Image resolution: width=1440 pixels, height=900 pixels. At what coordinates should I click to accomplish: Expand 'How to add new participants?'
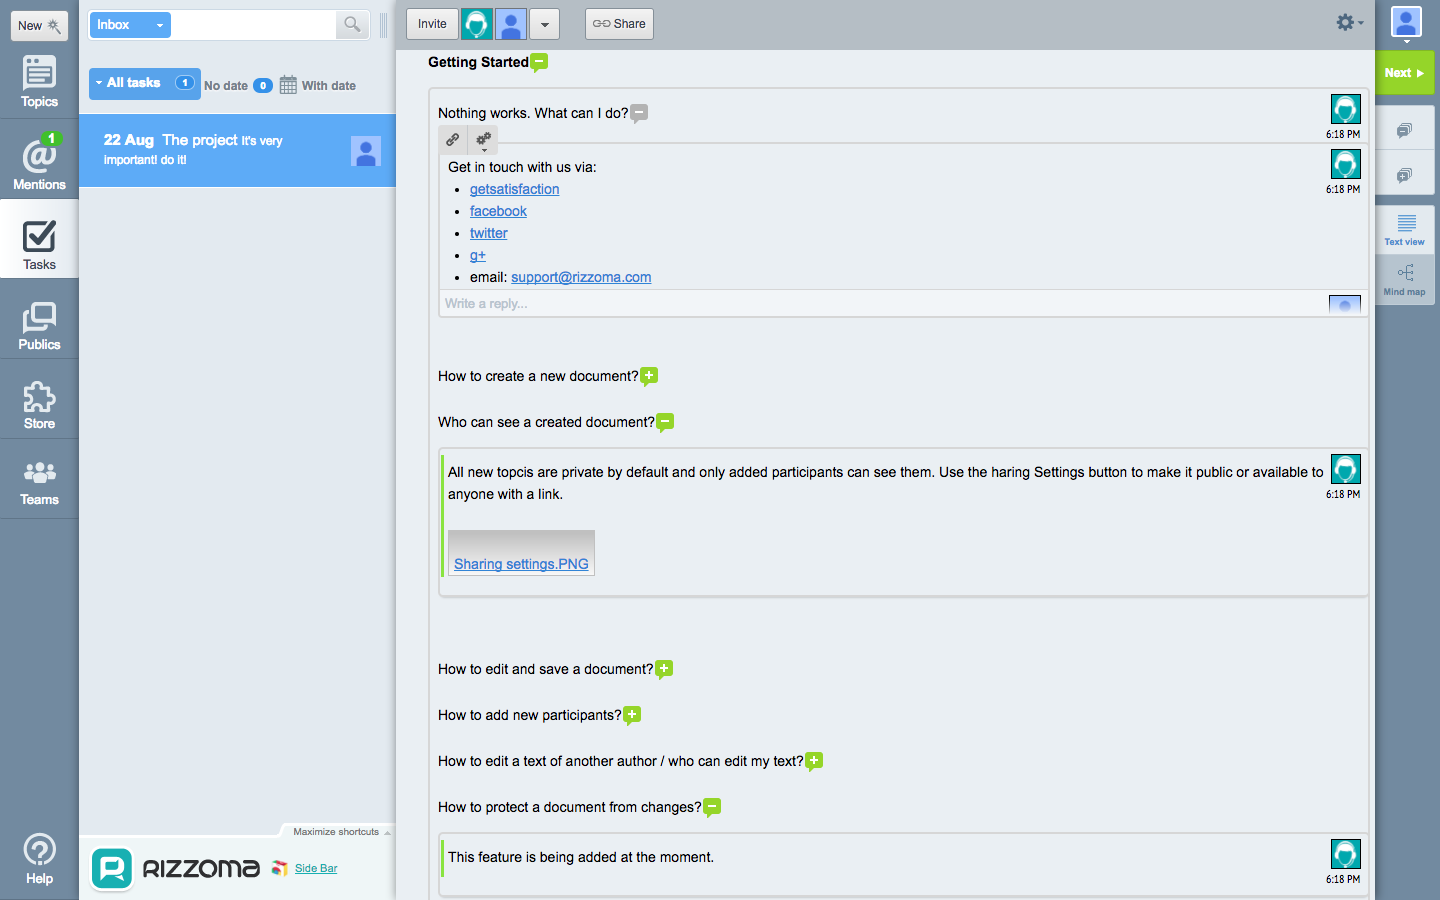(x=632, y=715)
